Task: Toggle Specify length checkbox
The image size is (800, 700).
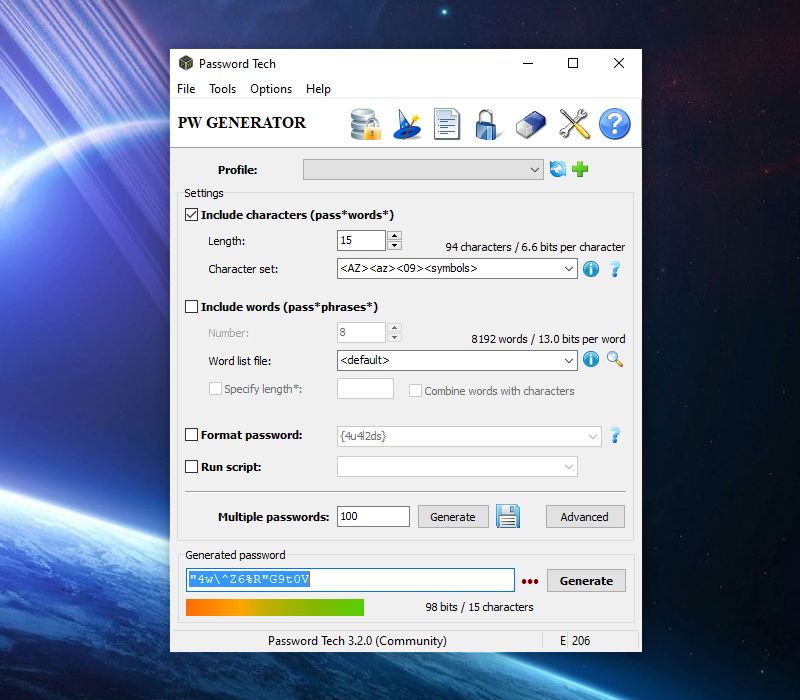Action: [x=215, y=389]
